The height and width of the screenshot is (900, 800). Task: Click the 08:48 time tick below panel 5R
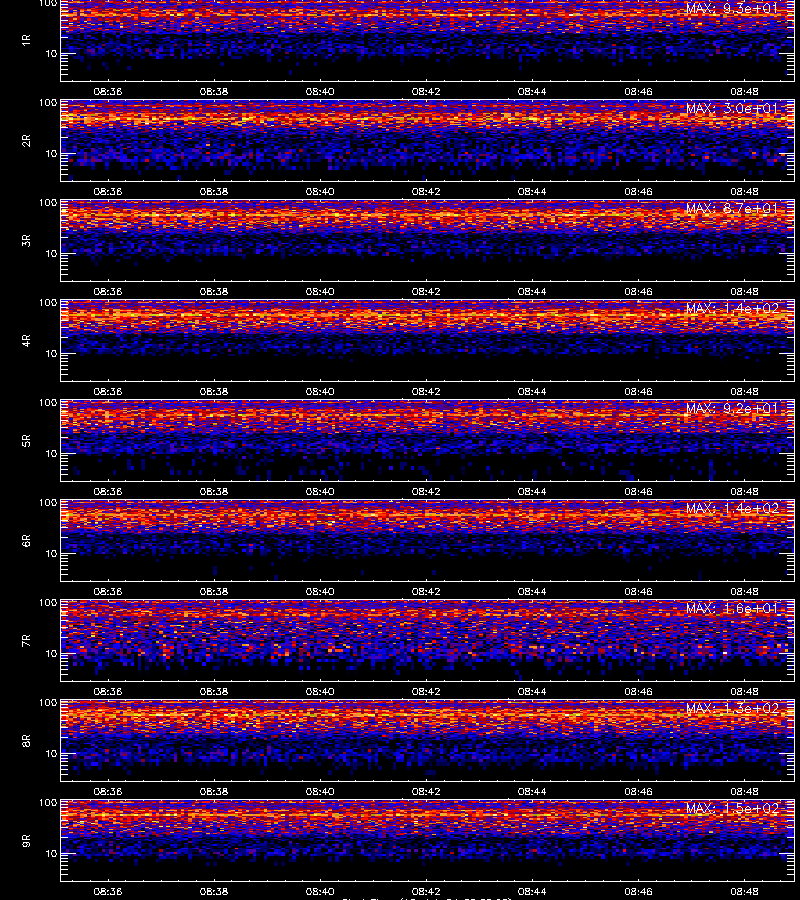(x=744, y=491)
